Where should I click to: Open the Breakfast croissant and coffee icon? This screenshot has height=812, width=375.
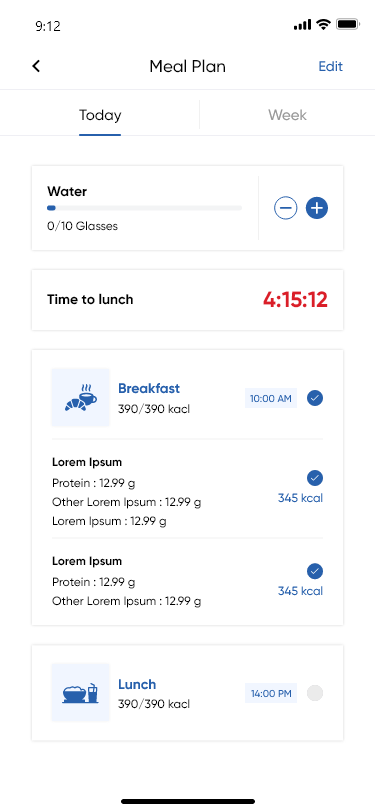click(x=80, y=397)
